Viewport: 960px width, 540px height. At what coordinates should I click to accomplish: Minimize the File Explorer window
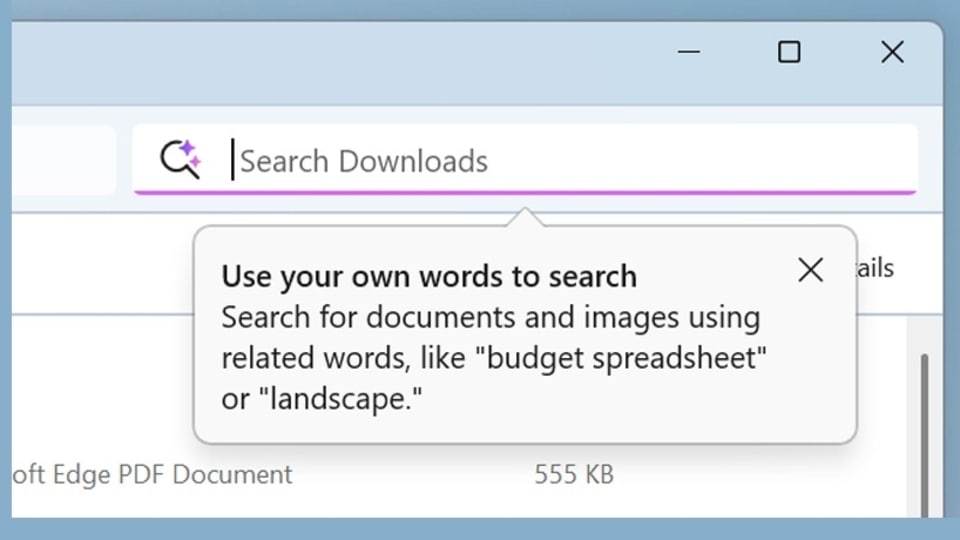coord(689,52)
